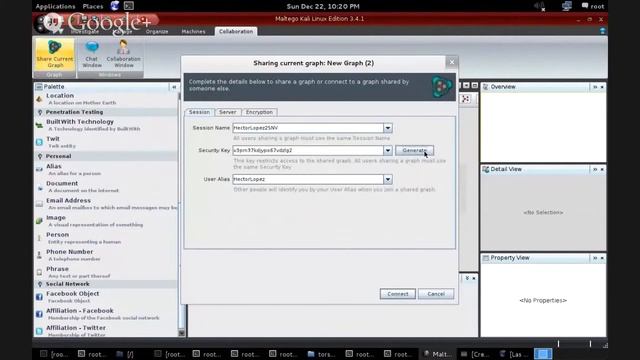Click the Generate button
Viewport: 640px width, 360px height.
pos(414,151)
